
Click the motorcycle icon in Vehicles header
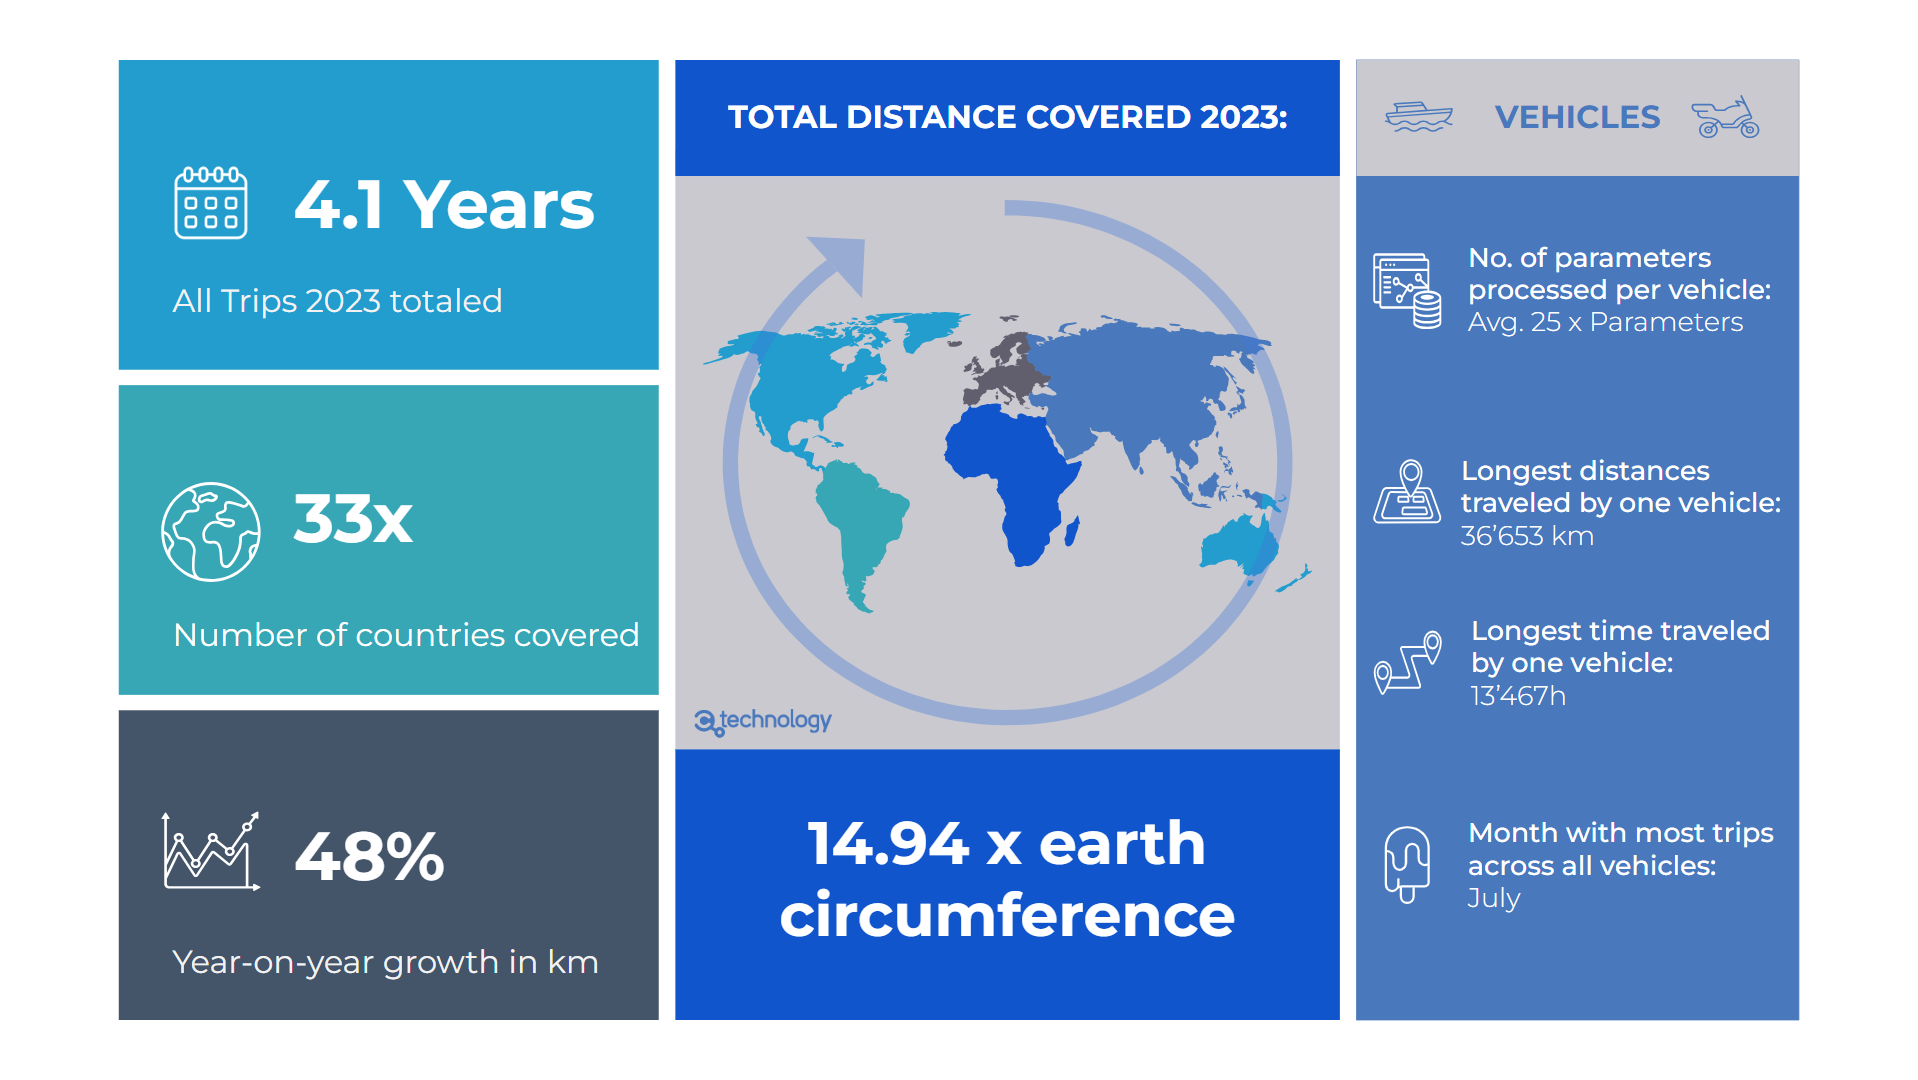[1725, 117]
